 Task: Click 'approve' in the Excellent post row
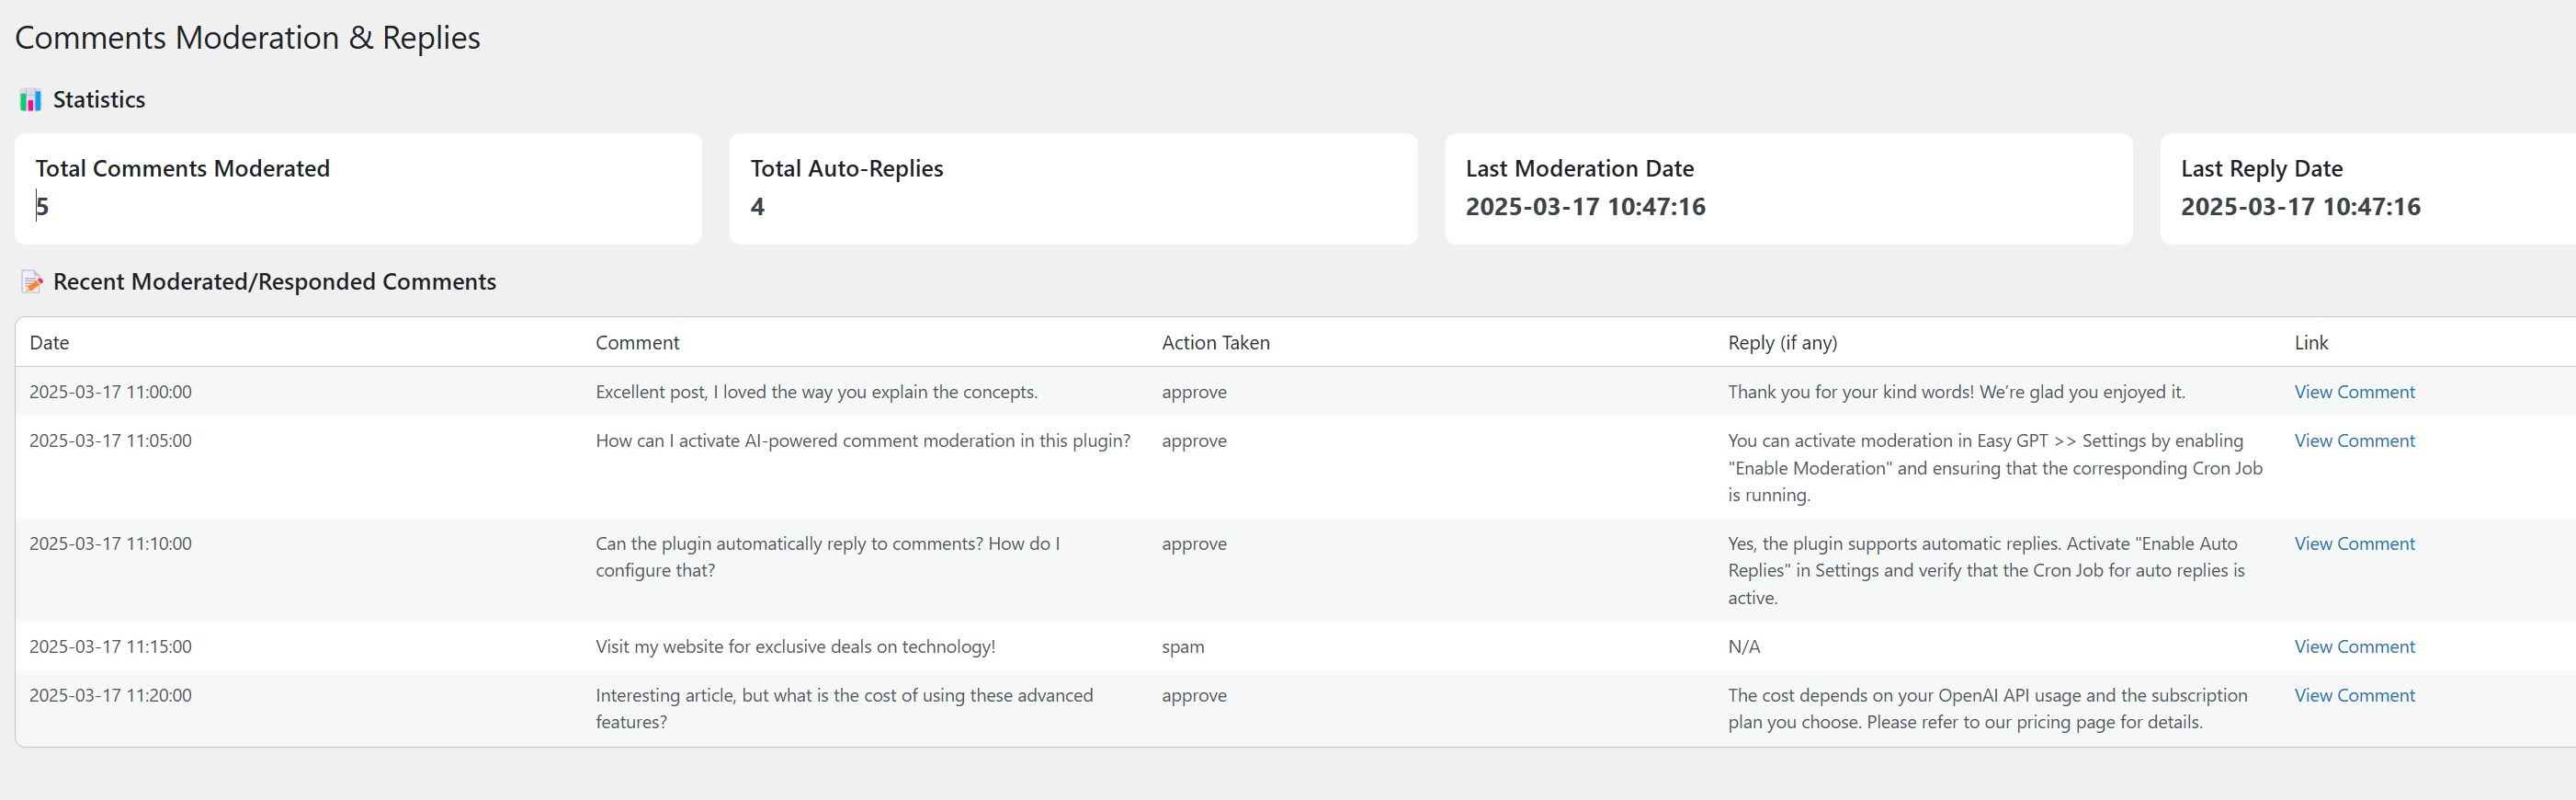click(x=1194, y=393)
